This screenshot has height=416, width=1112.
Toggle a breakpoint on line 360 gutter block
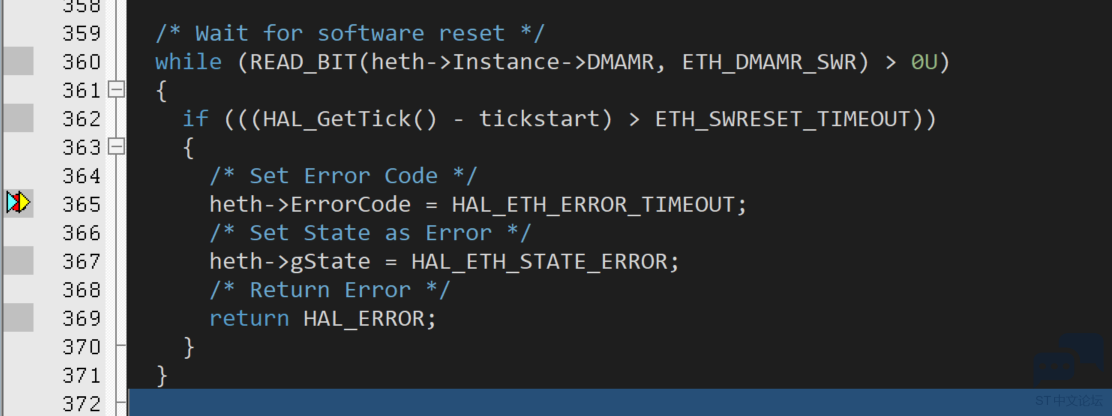click(x=18, y=61)
